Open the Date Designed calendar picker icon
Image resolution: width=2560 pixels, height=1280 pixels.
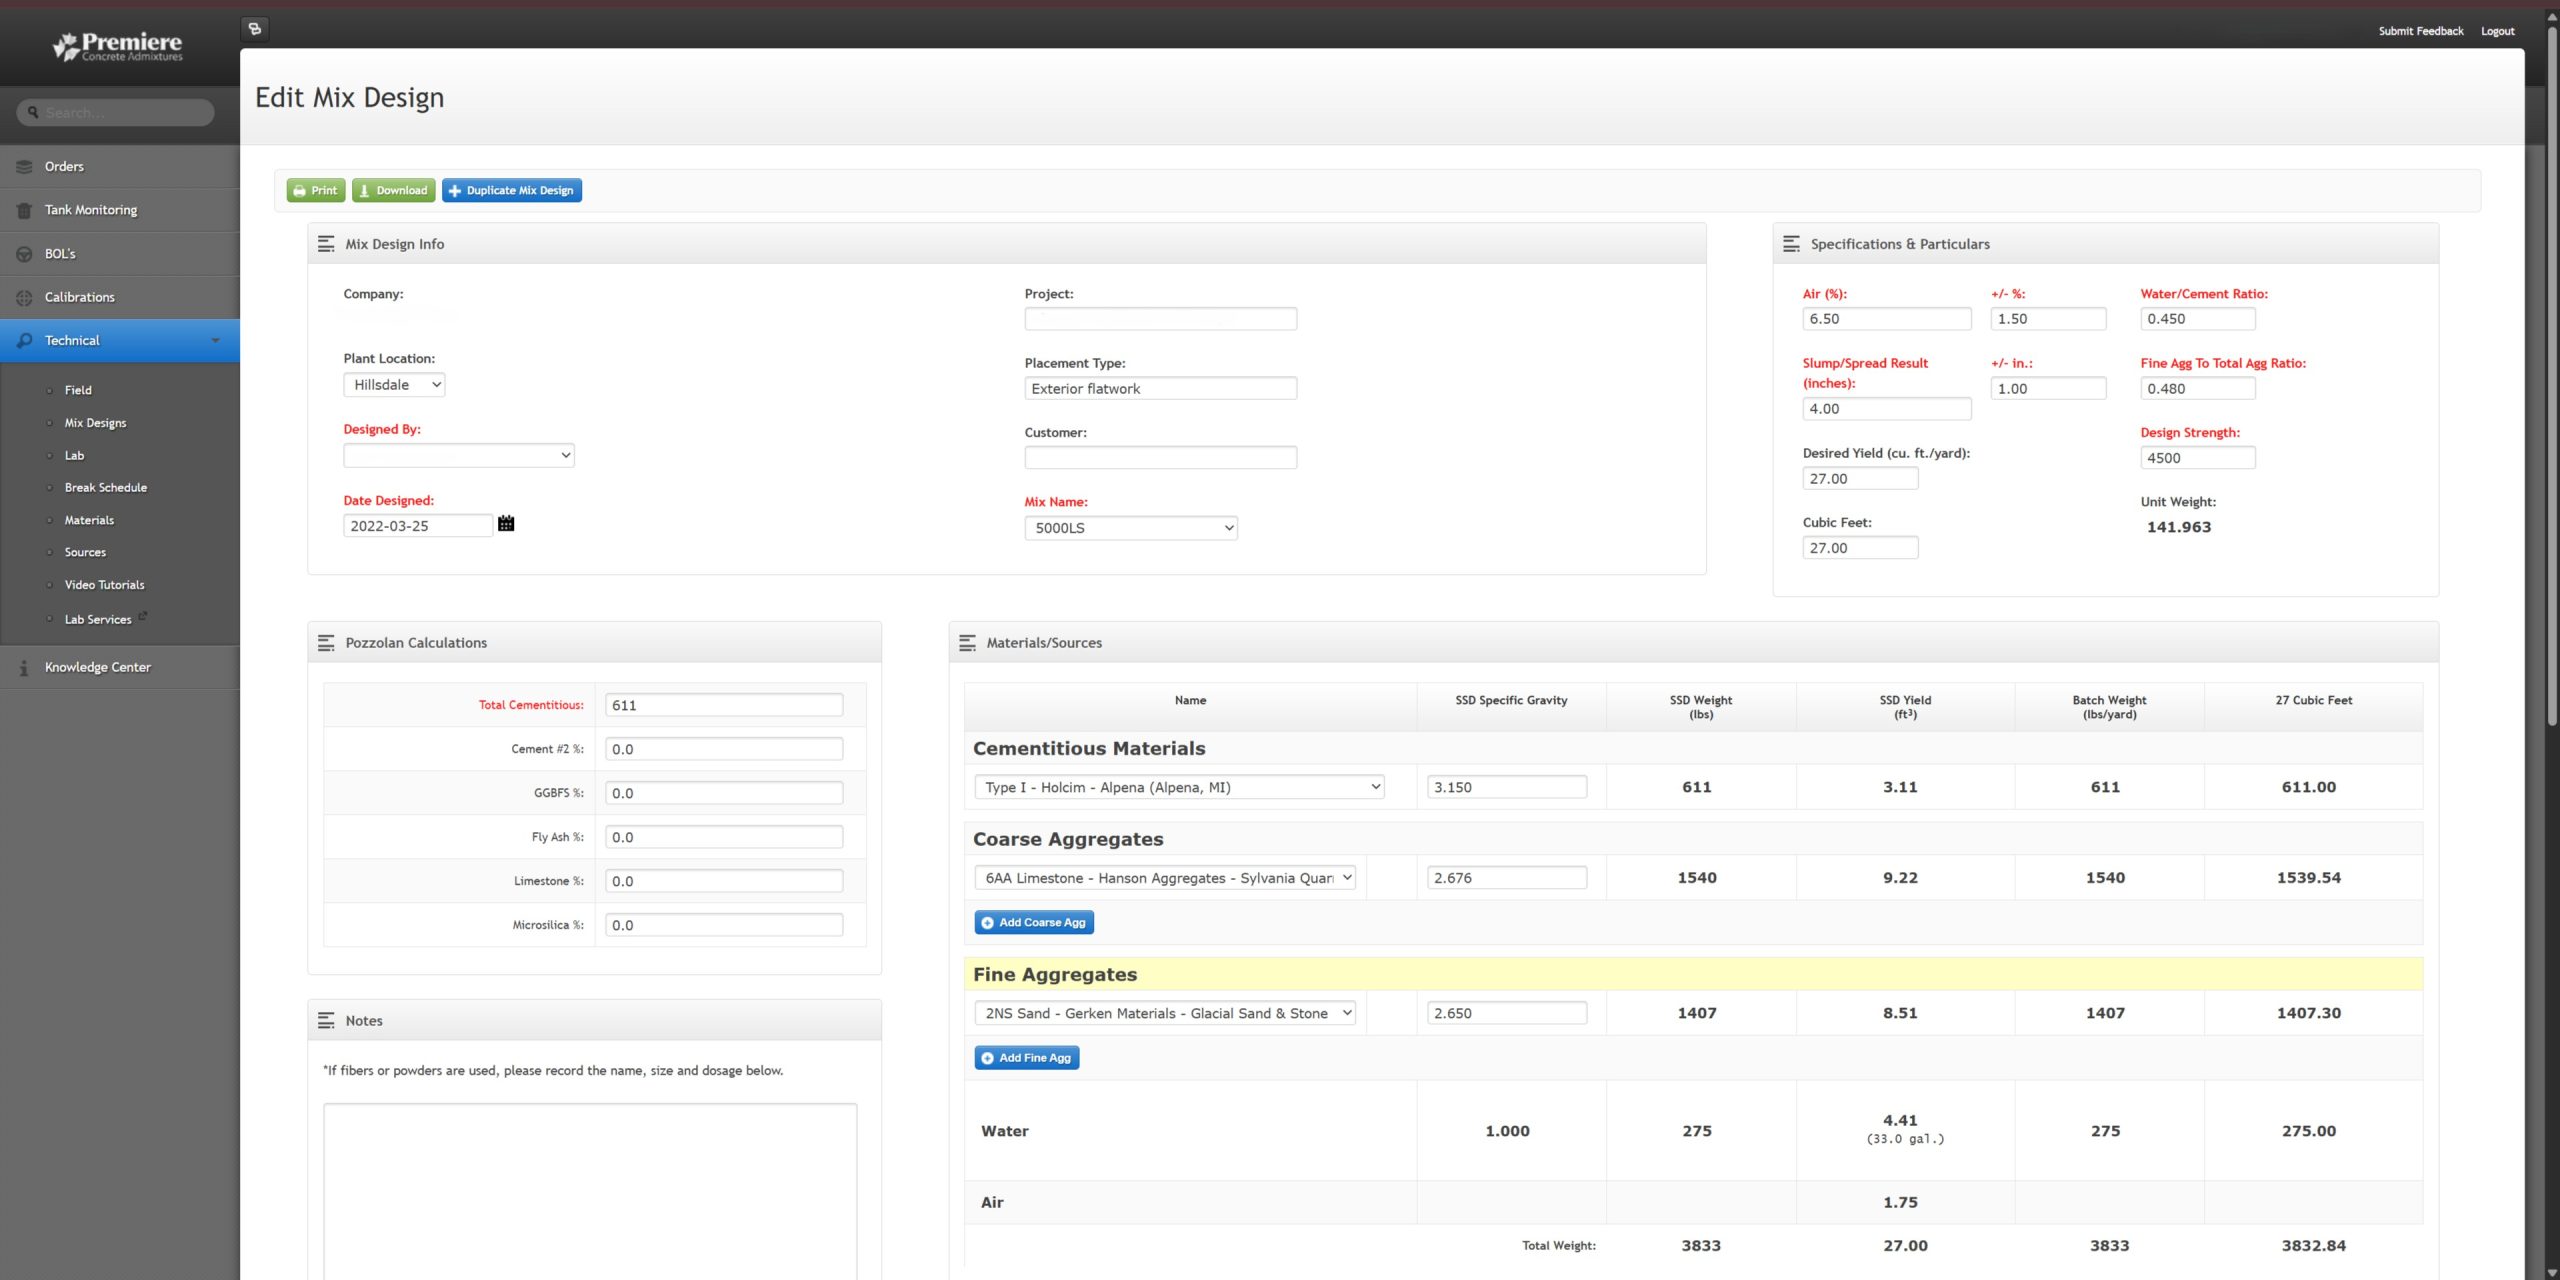pyautogui.click(x=506, y=524)
